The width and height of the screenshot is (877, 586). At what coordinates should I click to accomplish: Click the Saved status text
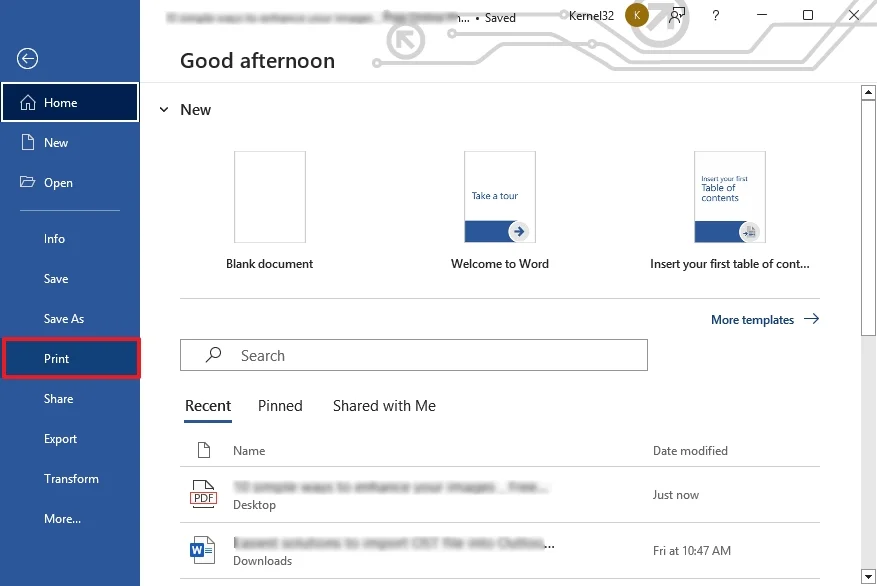[x=500, y=18]
